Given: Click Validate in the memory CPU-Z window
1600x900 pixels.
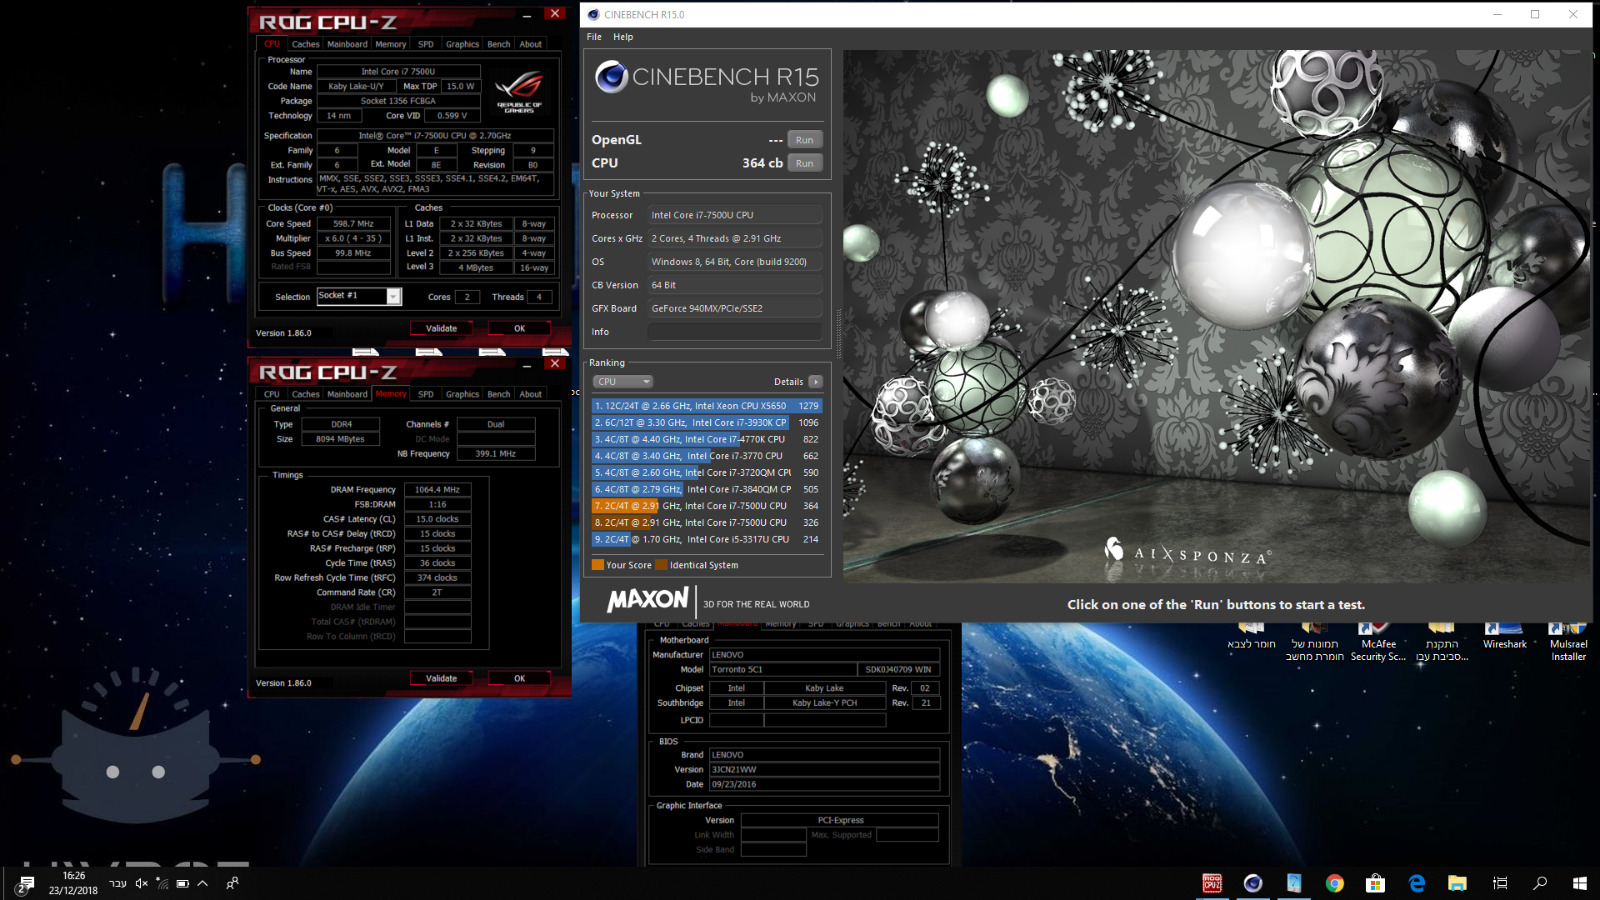Looking at the screenshot, I should click(x=441, y=678).
